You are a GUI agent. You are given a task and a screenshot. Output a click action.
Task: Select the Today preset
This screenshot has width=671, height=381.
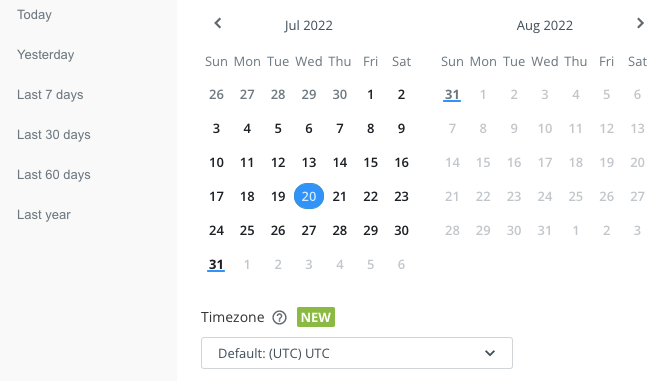click(34, 15)
